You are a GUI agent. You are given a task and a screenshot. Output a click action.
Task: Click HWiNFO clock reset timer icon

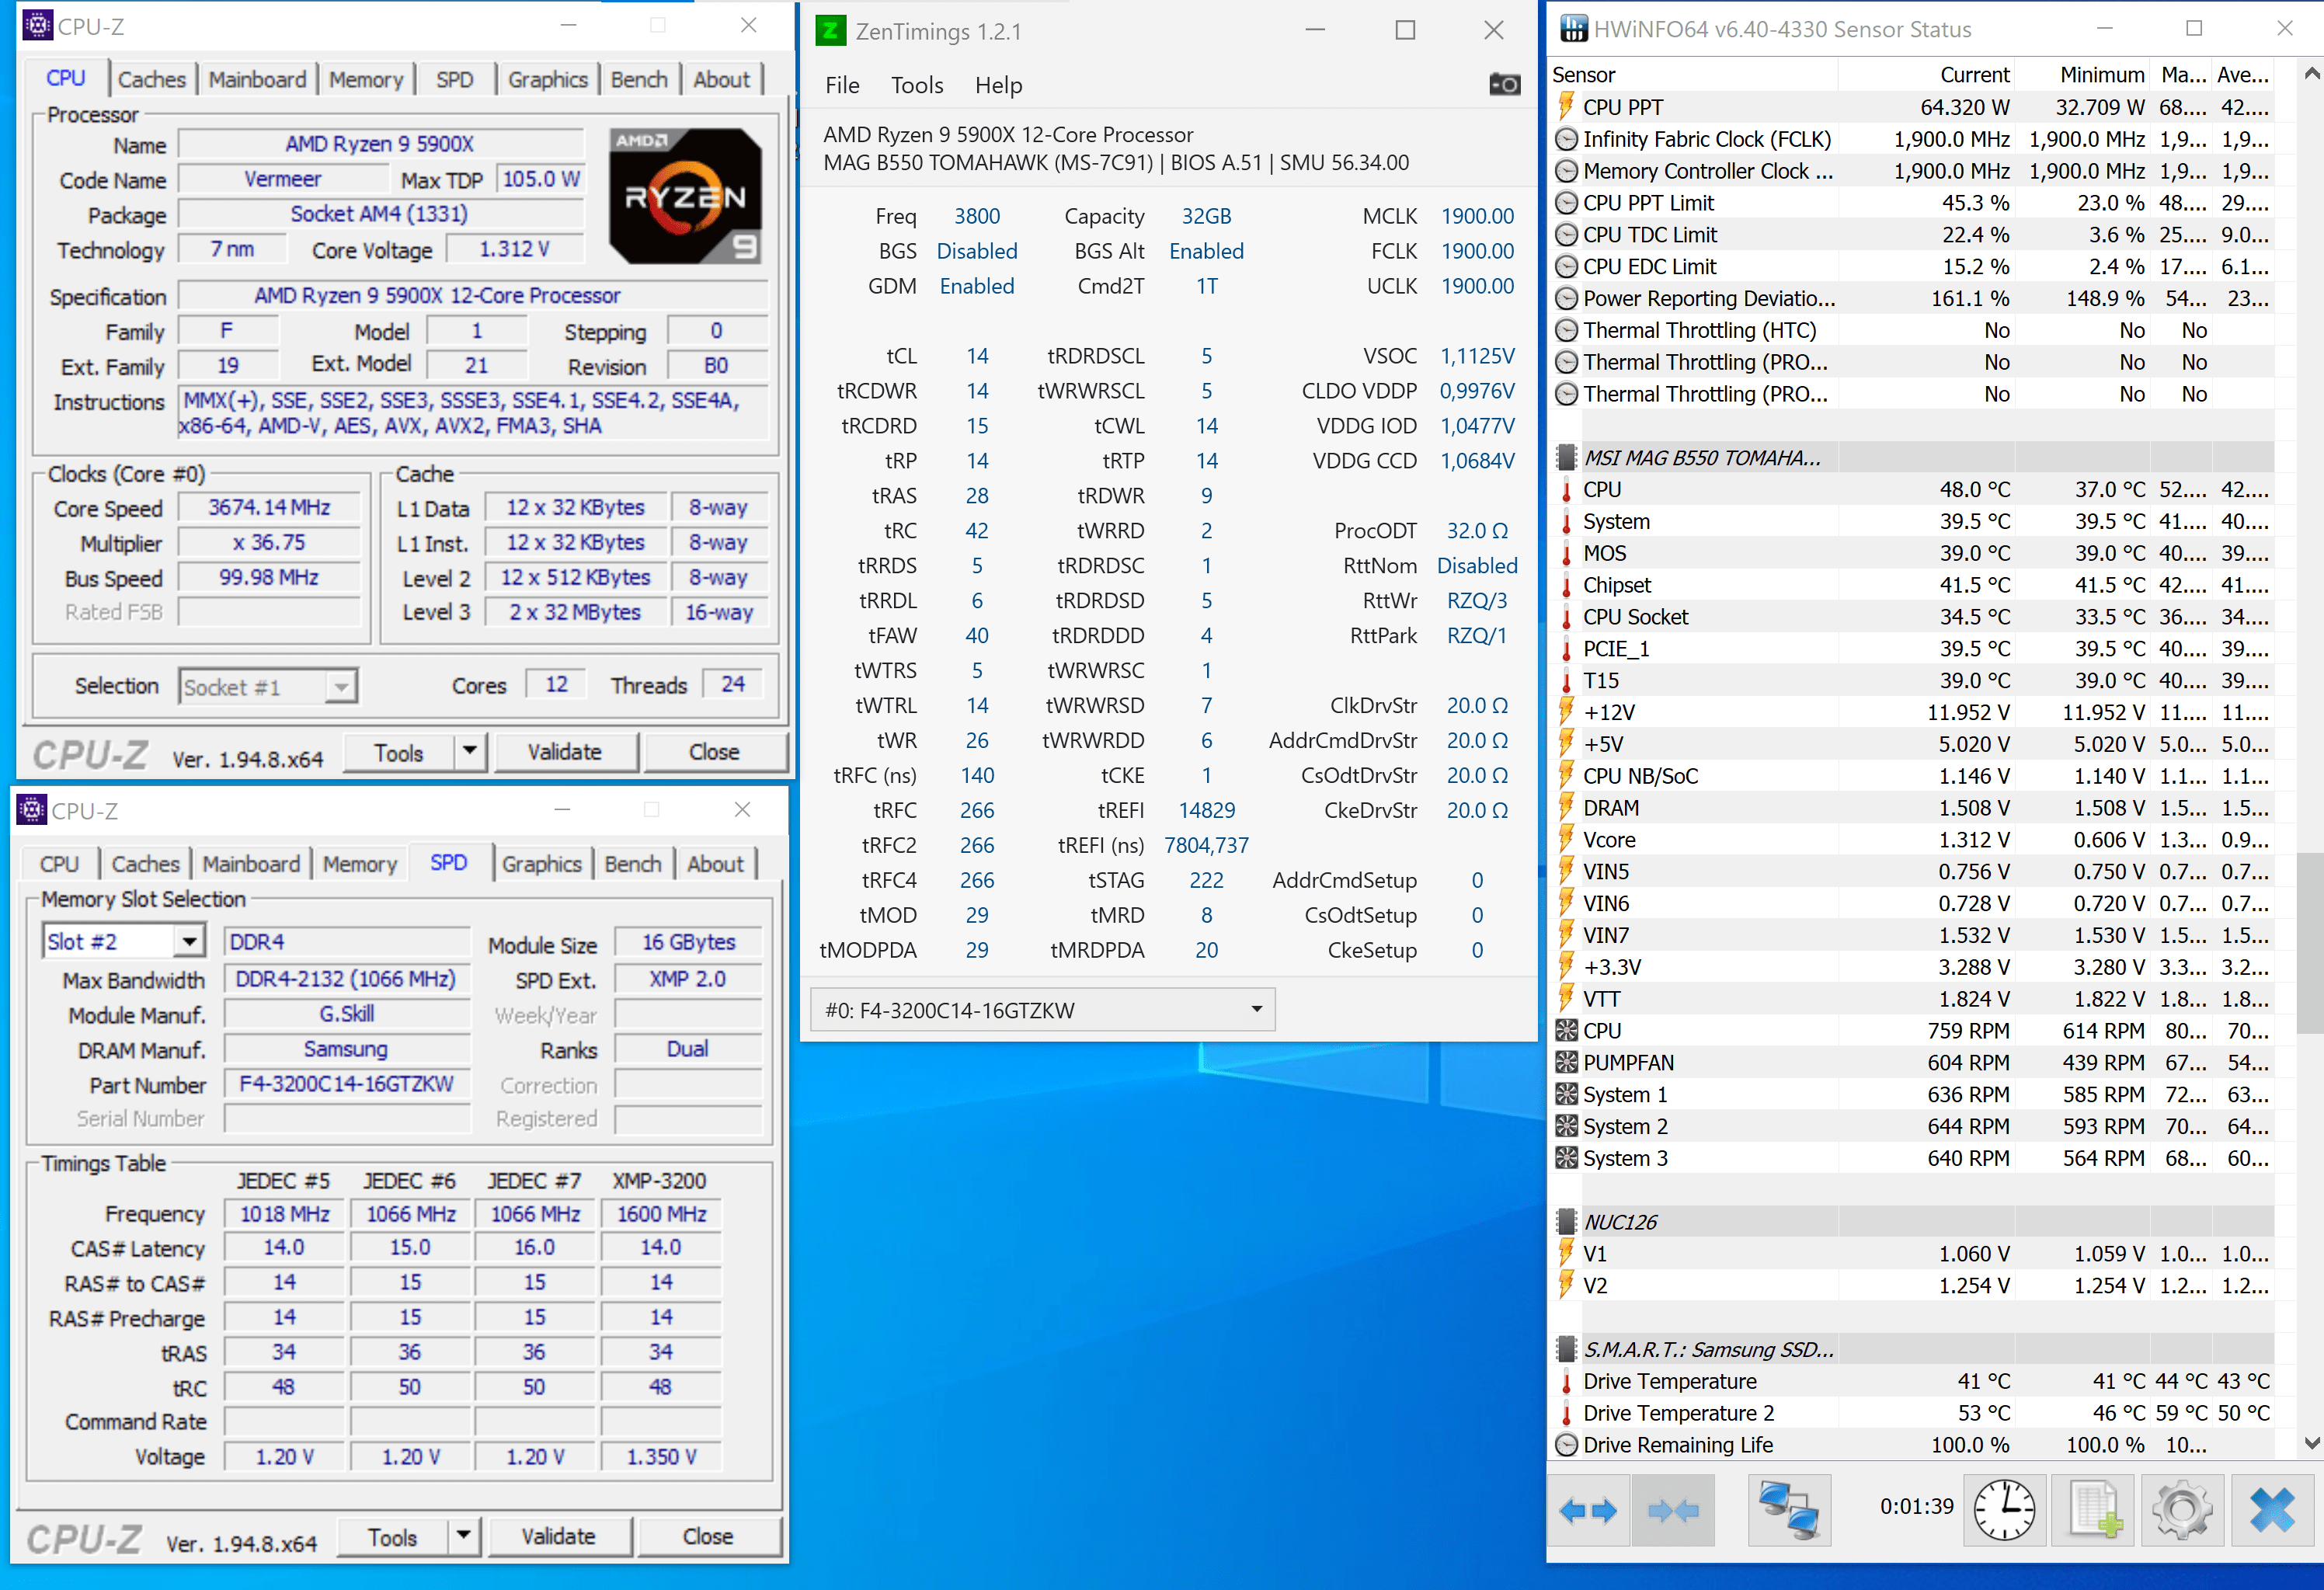[2003, 1510]
